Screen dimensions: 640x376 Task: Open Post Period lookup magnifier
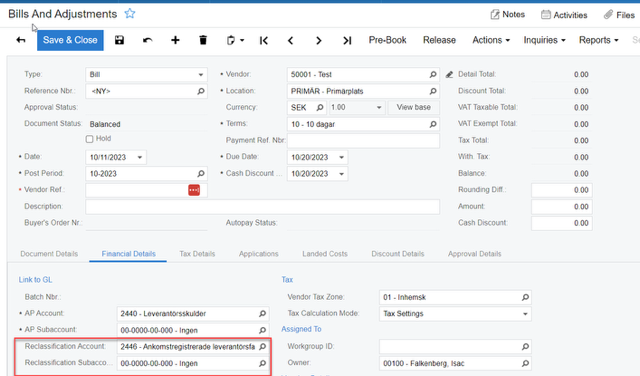point(201,174)
